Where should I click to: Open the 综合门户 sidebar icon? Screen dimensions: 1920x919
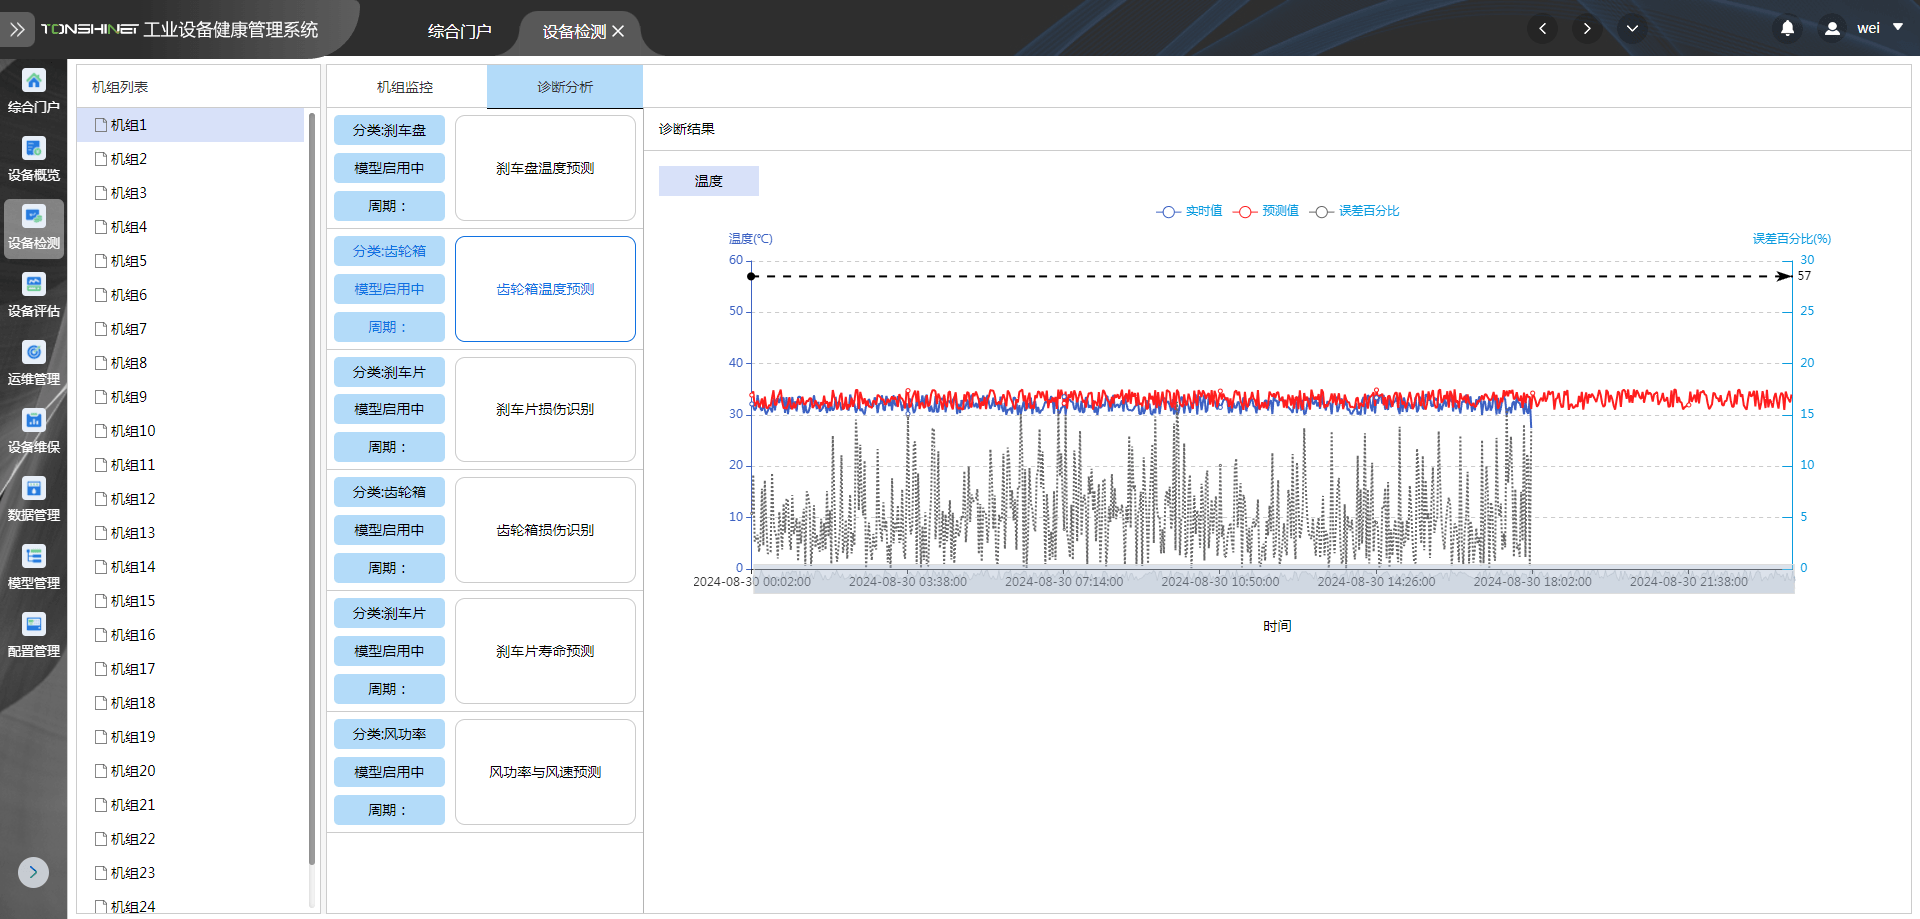pyautogui.click(x=34, y=91)
